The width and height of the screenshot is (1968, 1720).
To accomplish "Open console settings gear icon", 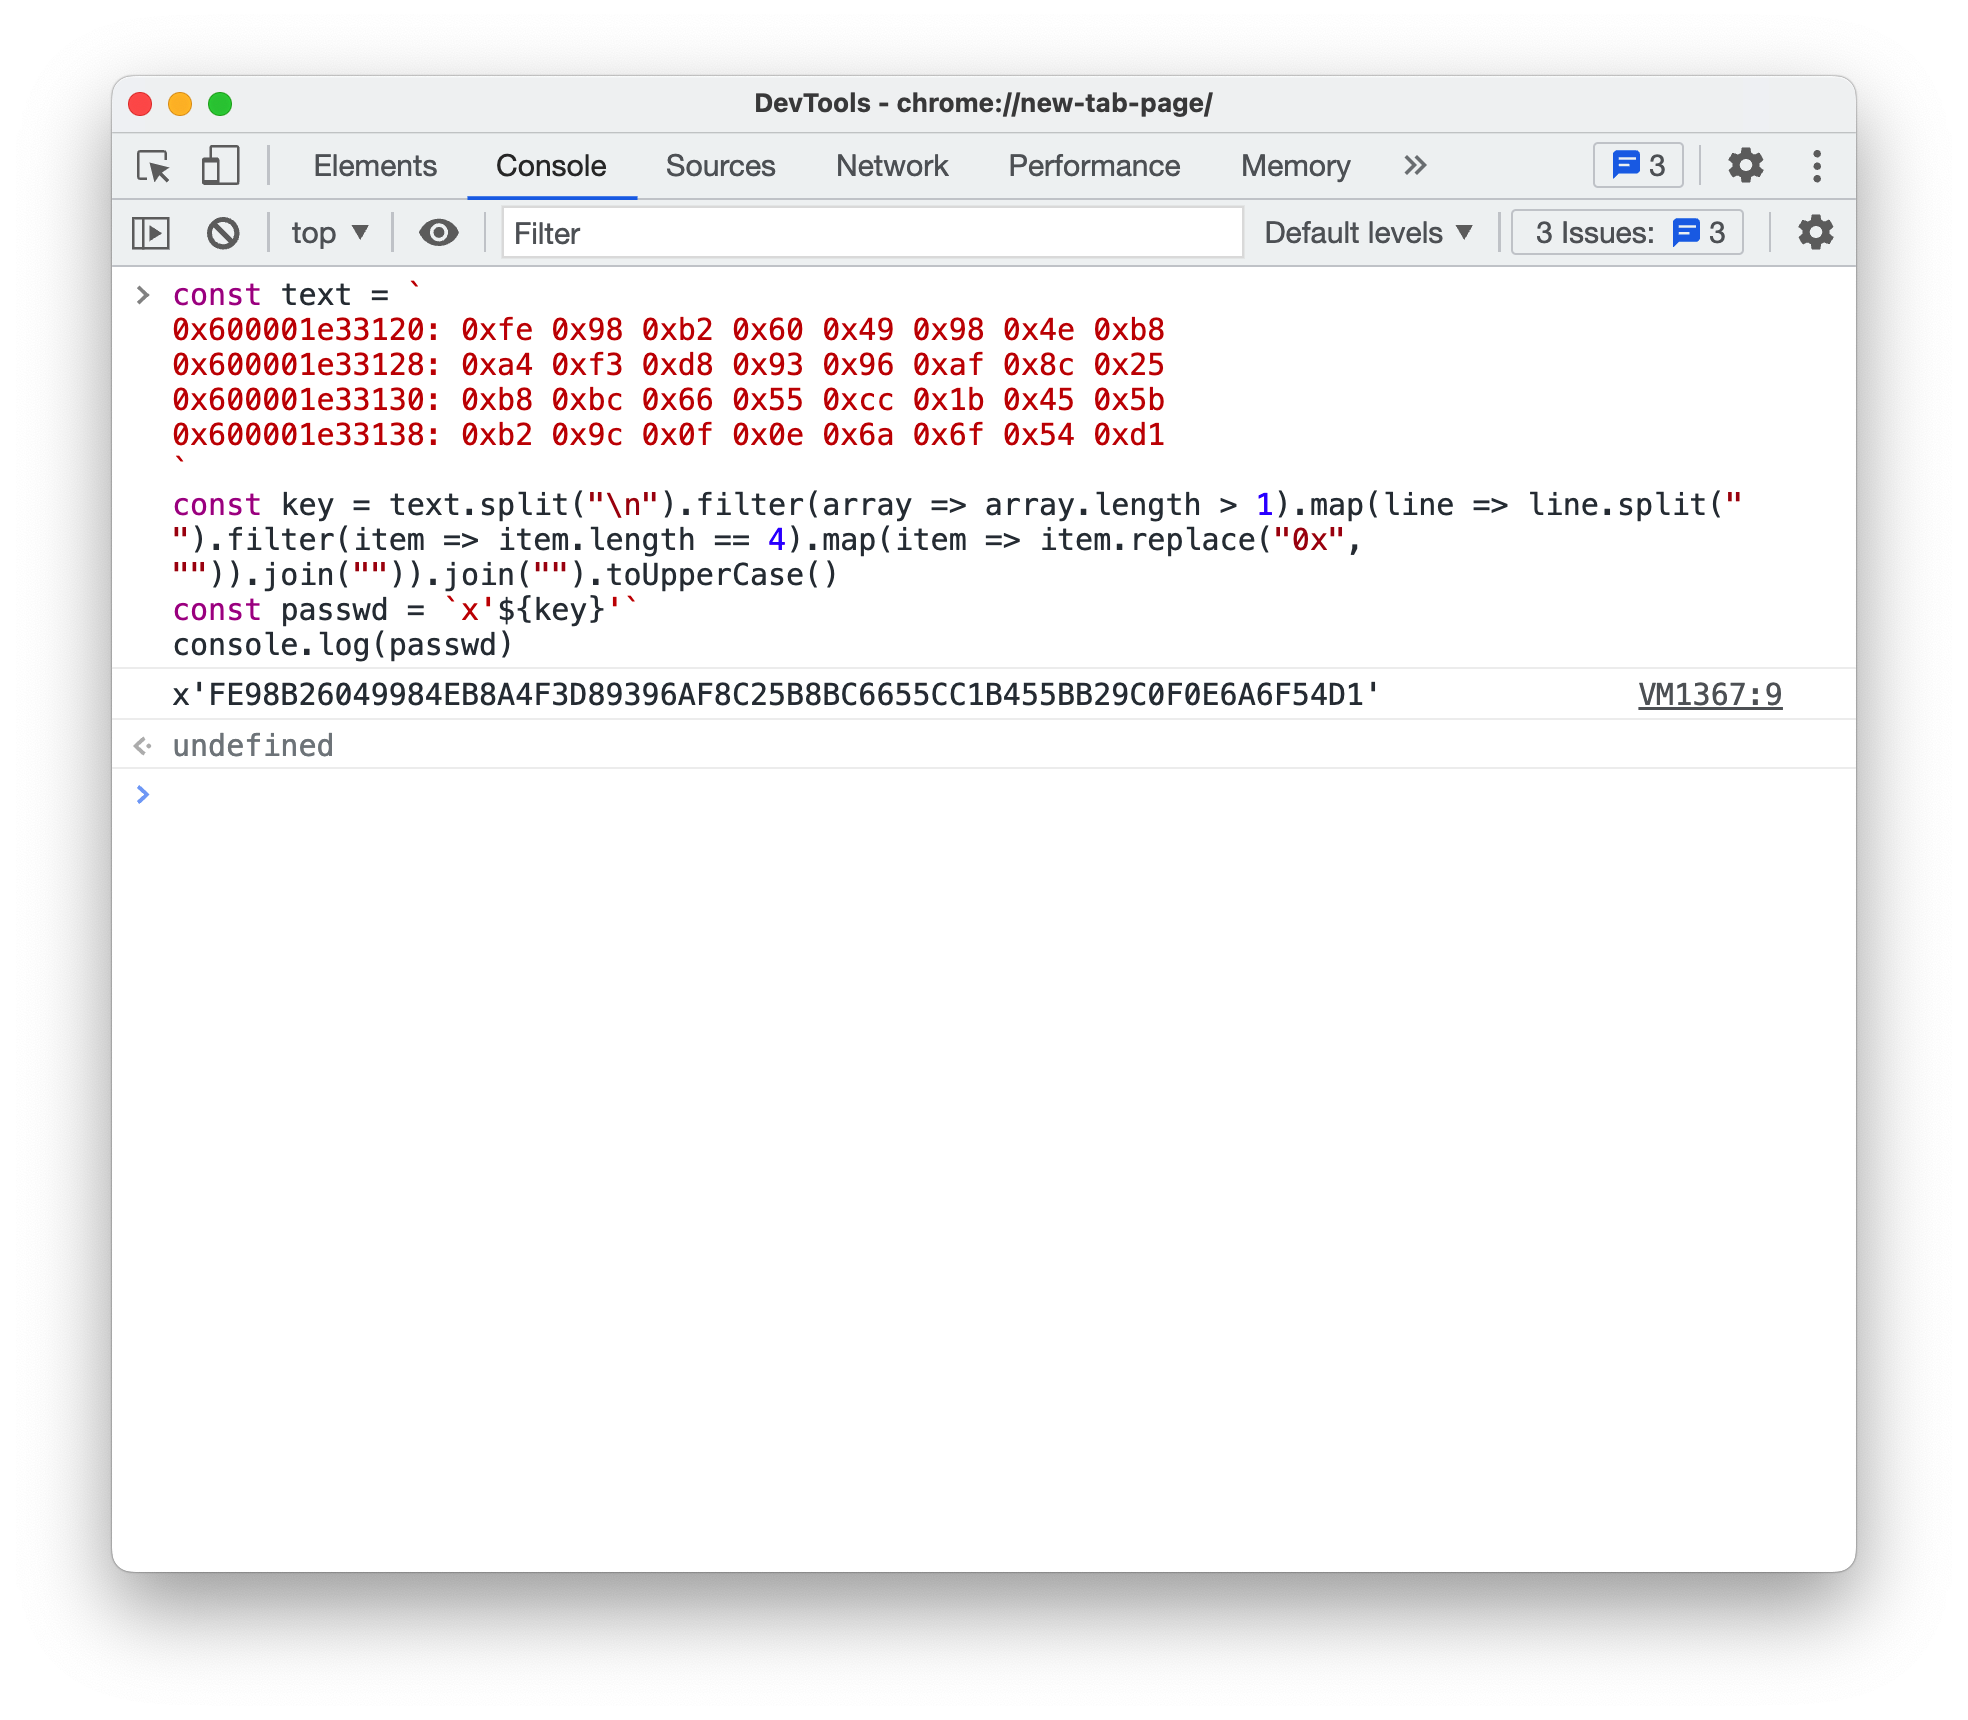I will [x=1815, y=233].
